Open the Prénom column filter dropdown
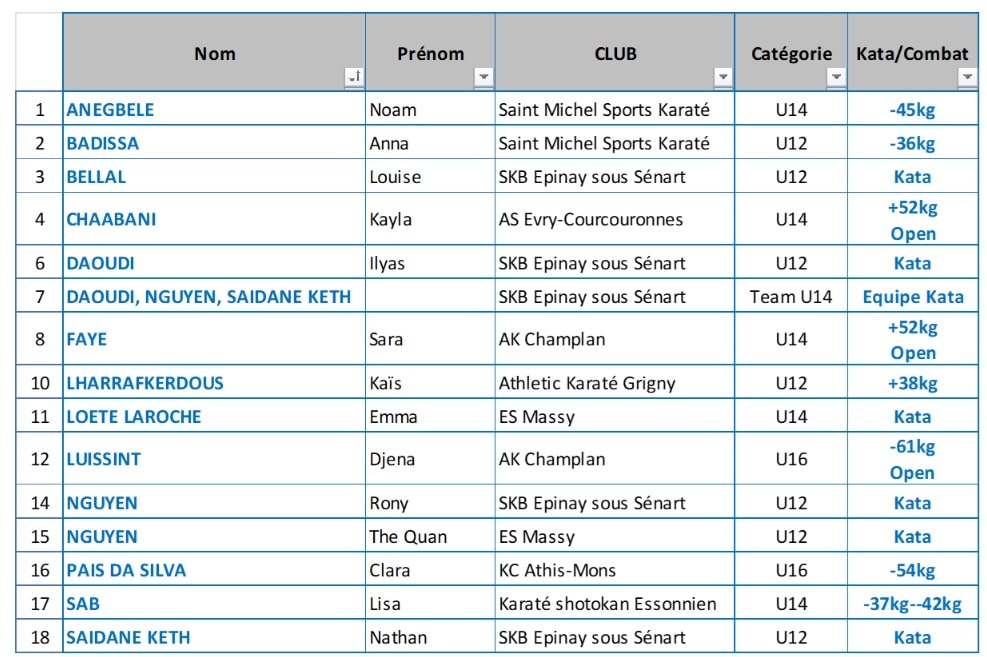 (x=484, y=77)
